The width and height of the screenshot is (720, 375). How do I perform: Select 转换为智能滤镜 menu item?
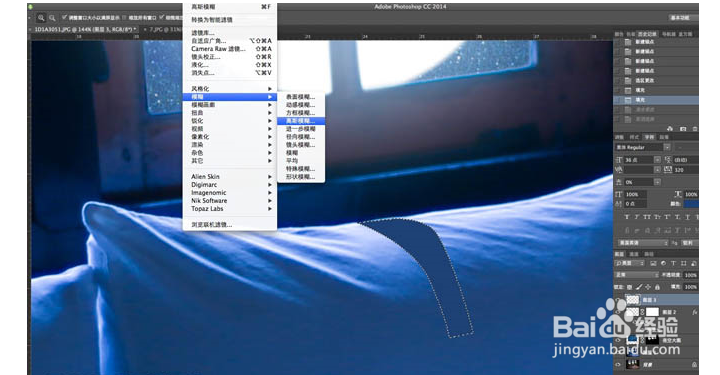[230, 20]
